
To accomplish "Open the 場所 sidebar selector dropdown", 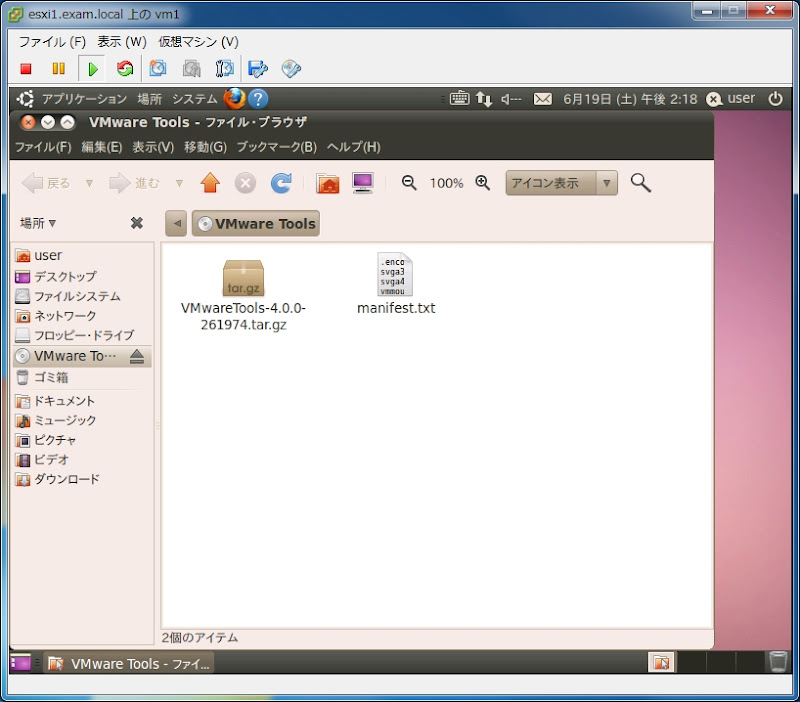I will (38, 223).
